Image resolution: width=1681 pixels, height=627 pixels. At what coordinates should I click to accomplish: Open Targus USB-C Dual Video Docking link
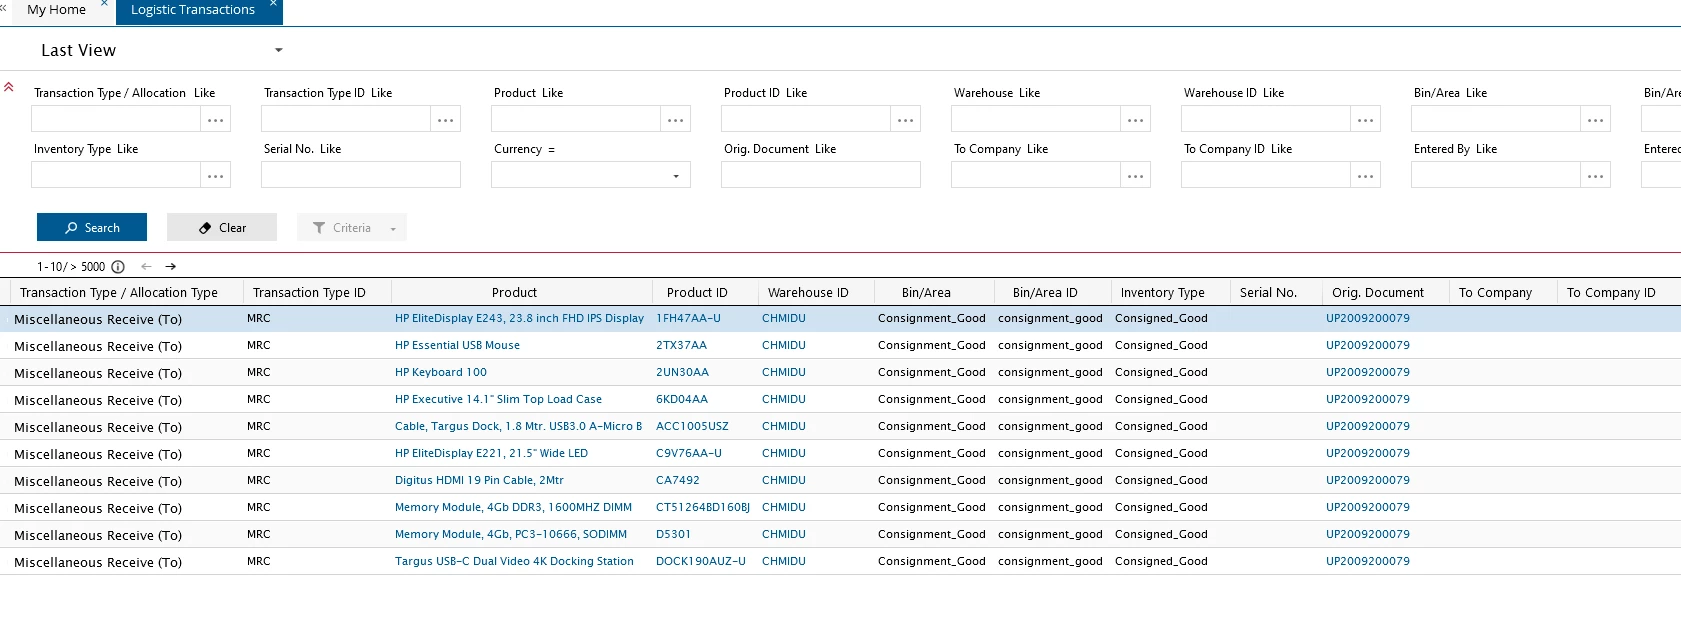coord(514,561)
